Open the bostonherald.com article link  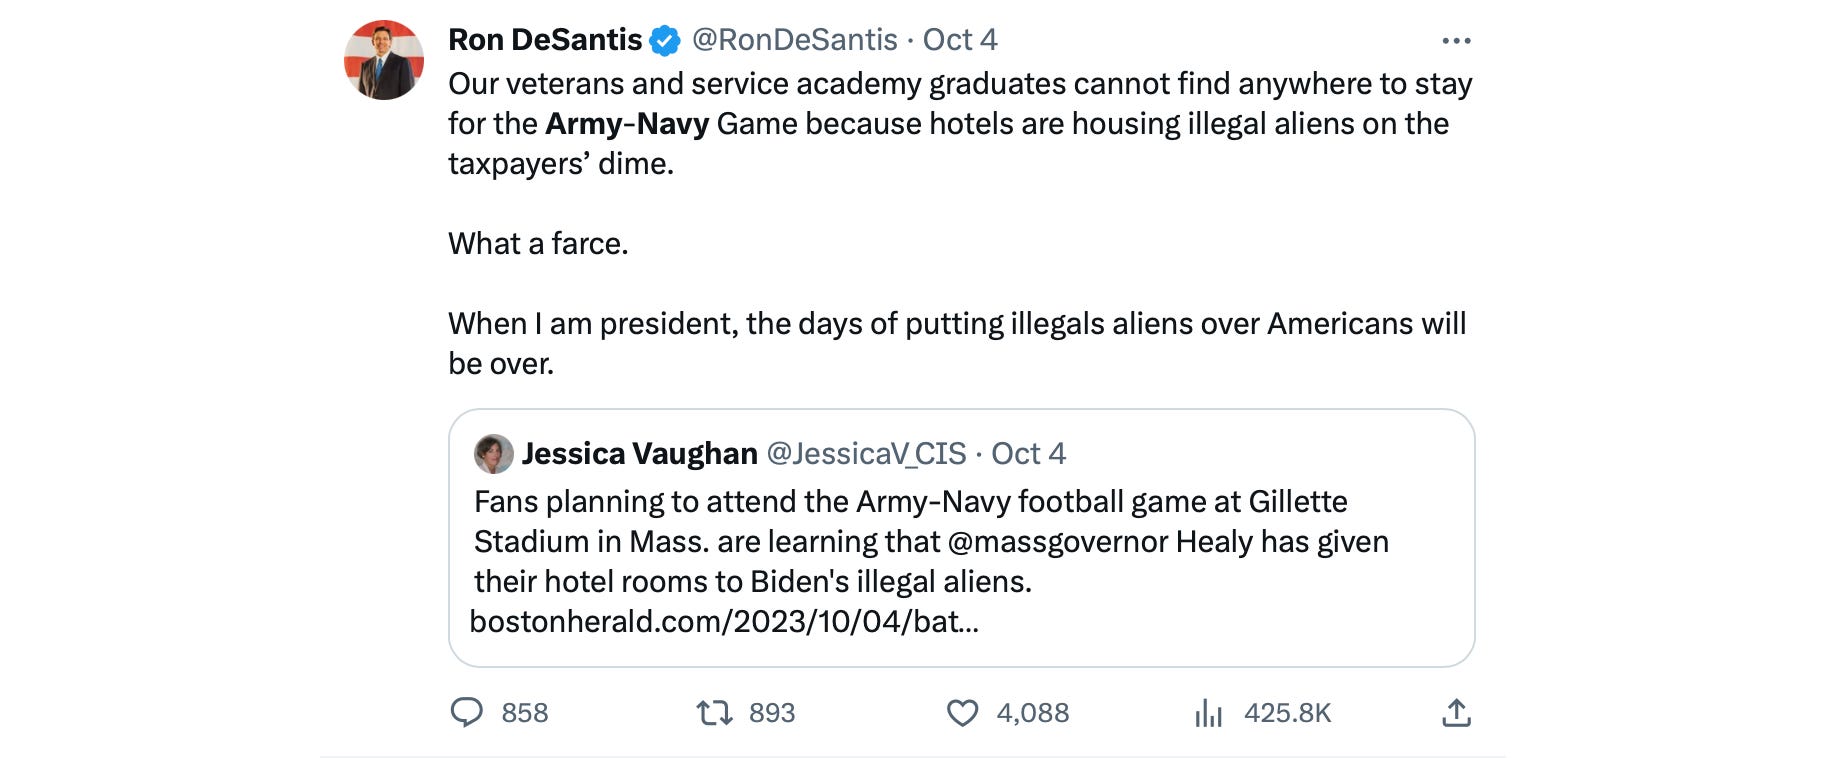point(724,622)
